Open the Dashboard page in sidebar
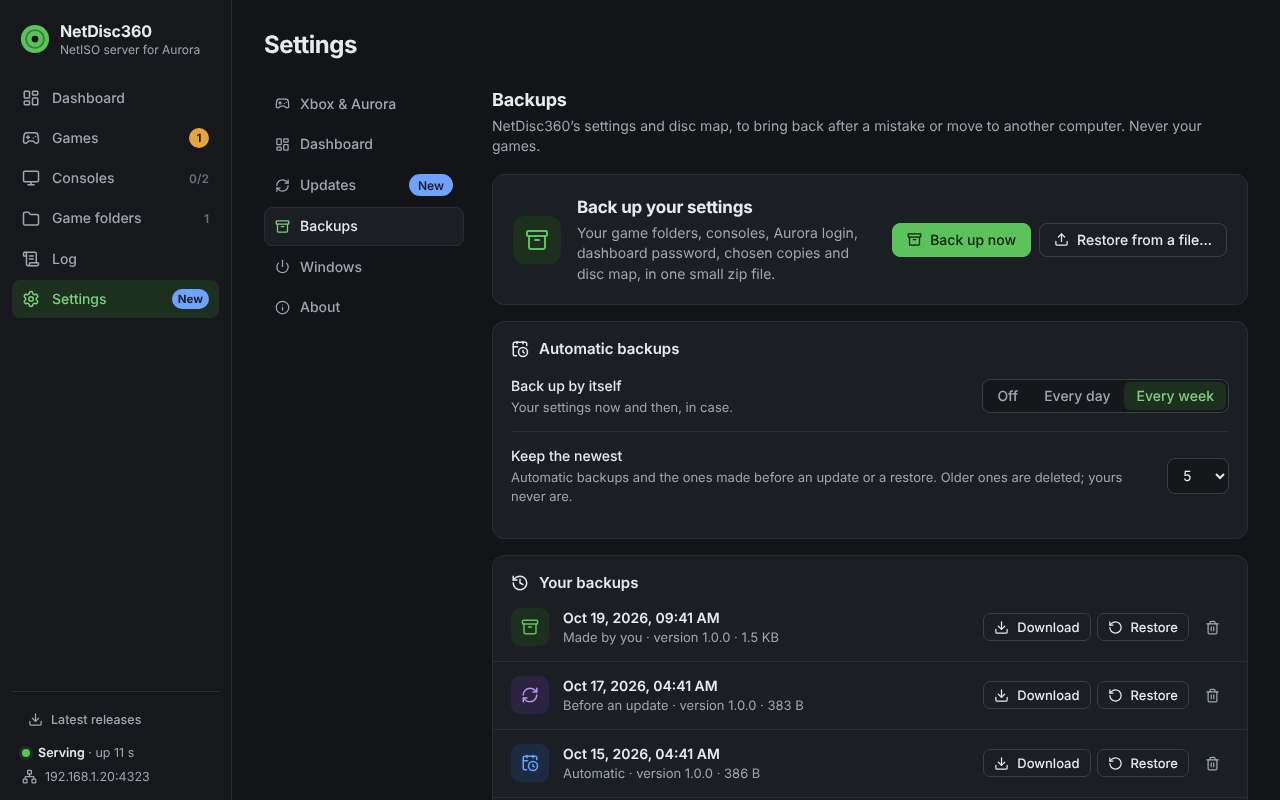The width and height of the screenshot is (1280, 800). (115, 98)
